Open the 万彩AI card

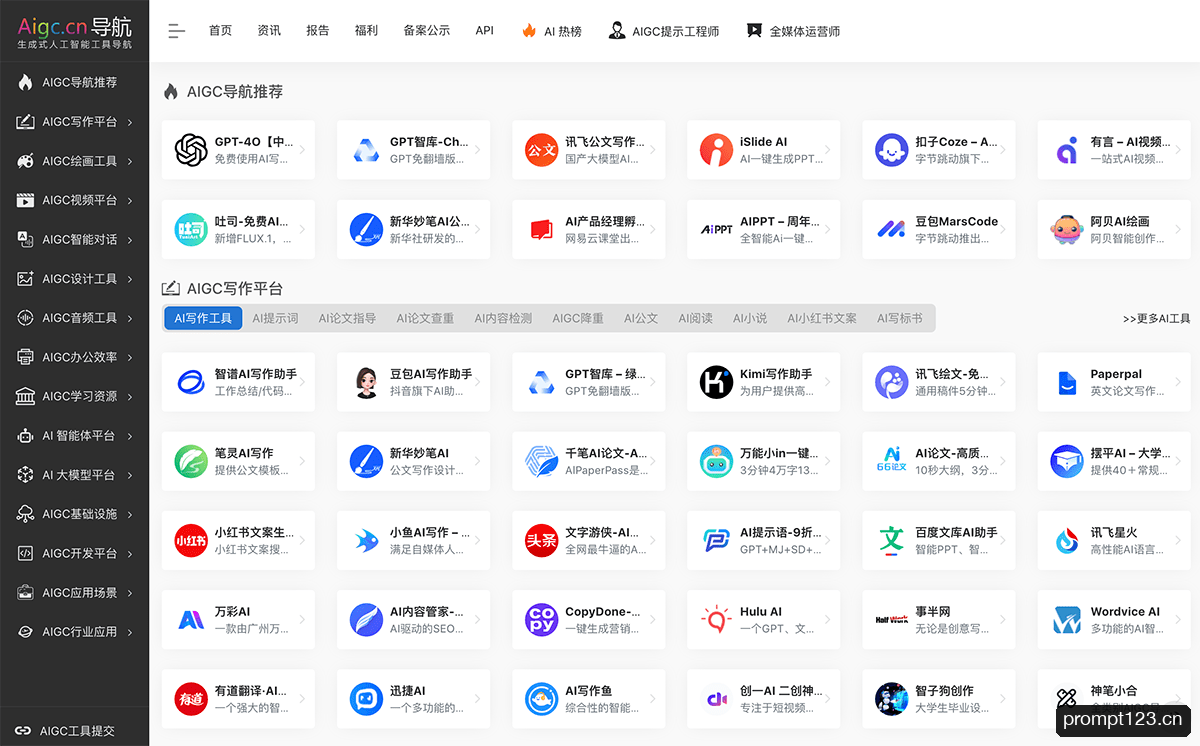click(x=238, y=620)
